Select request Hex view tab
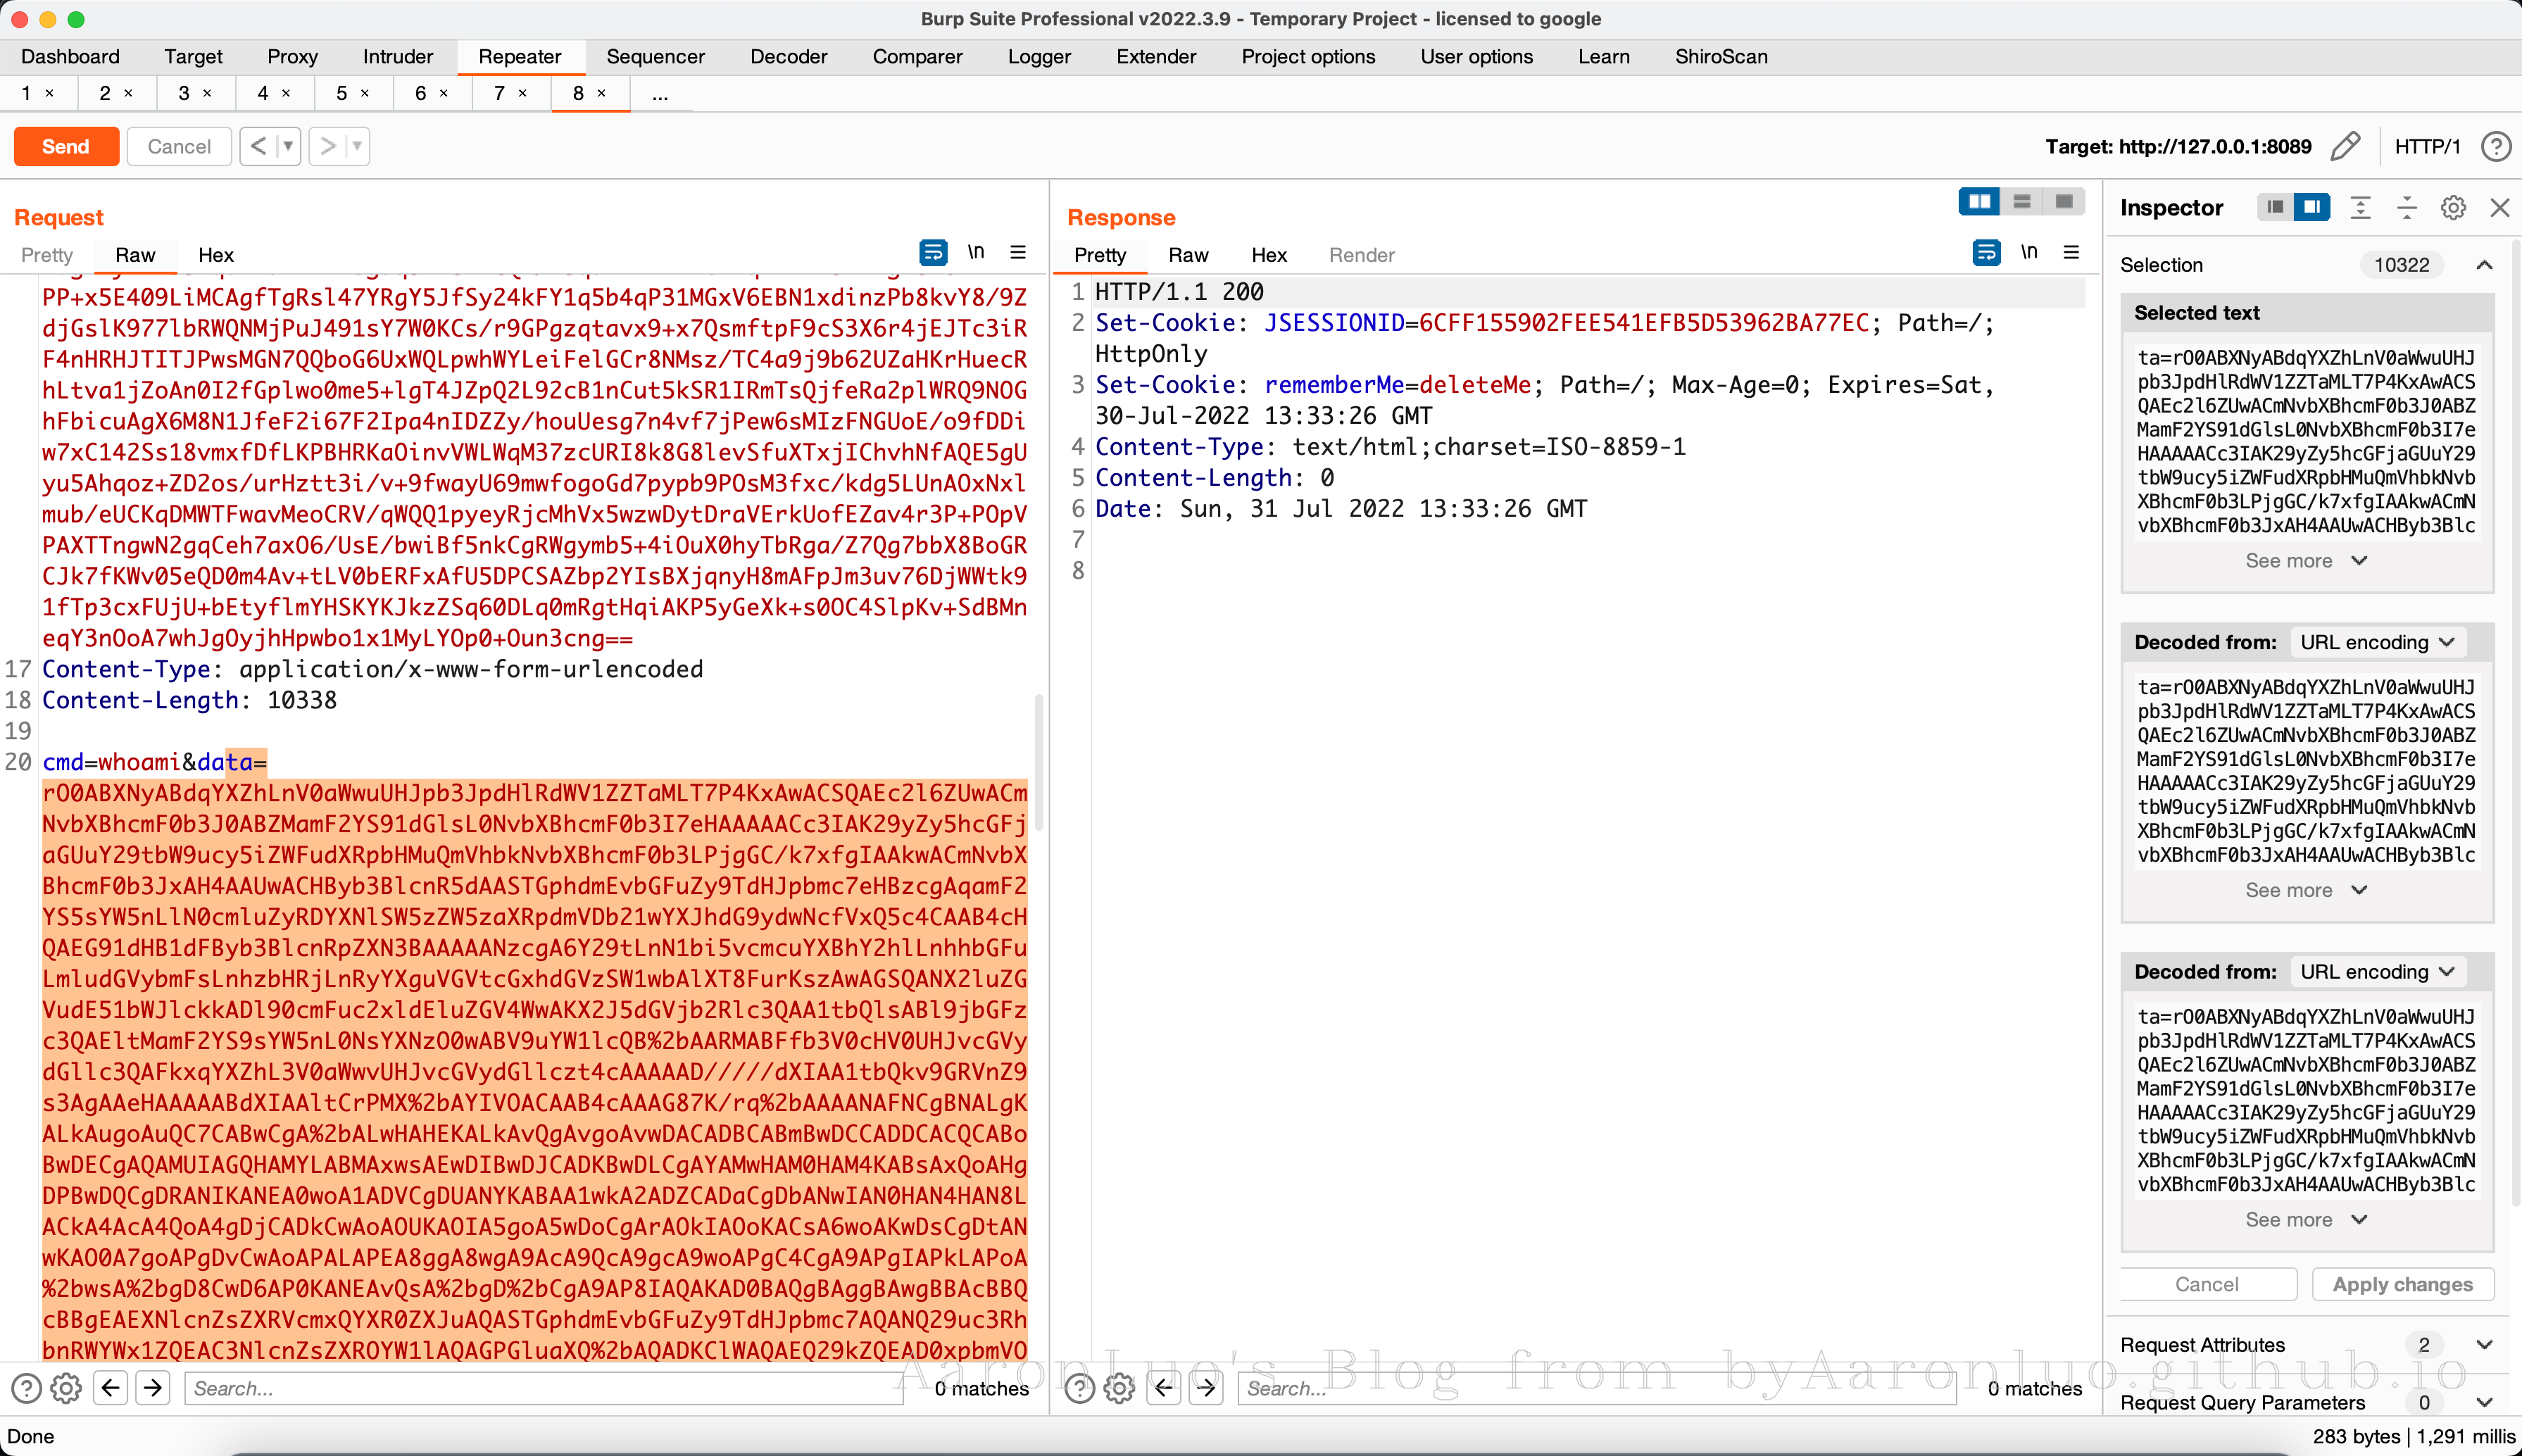 tap(216, 255)
